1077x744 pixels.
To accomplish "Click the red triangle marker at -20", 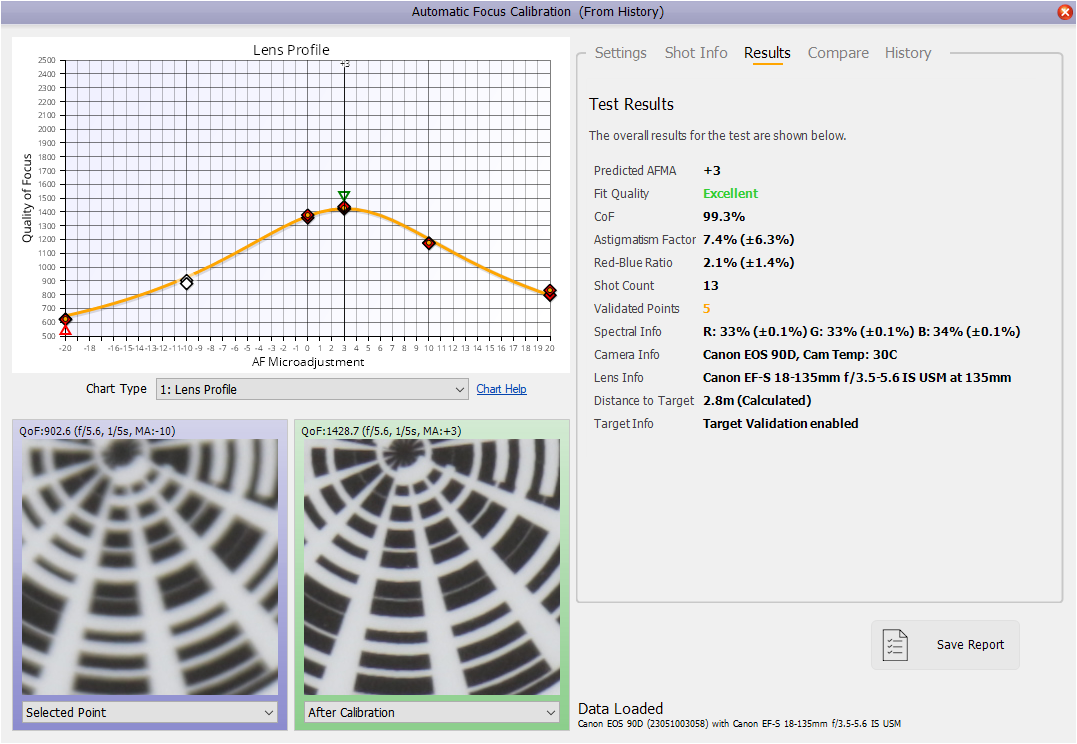I will [x=65, y=330].
